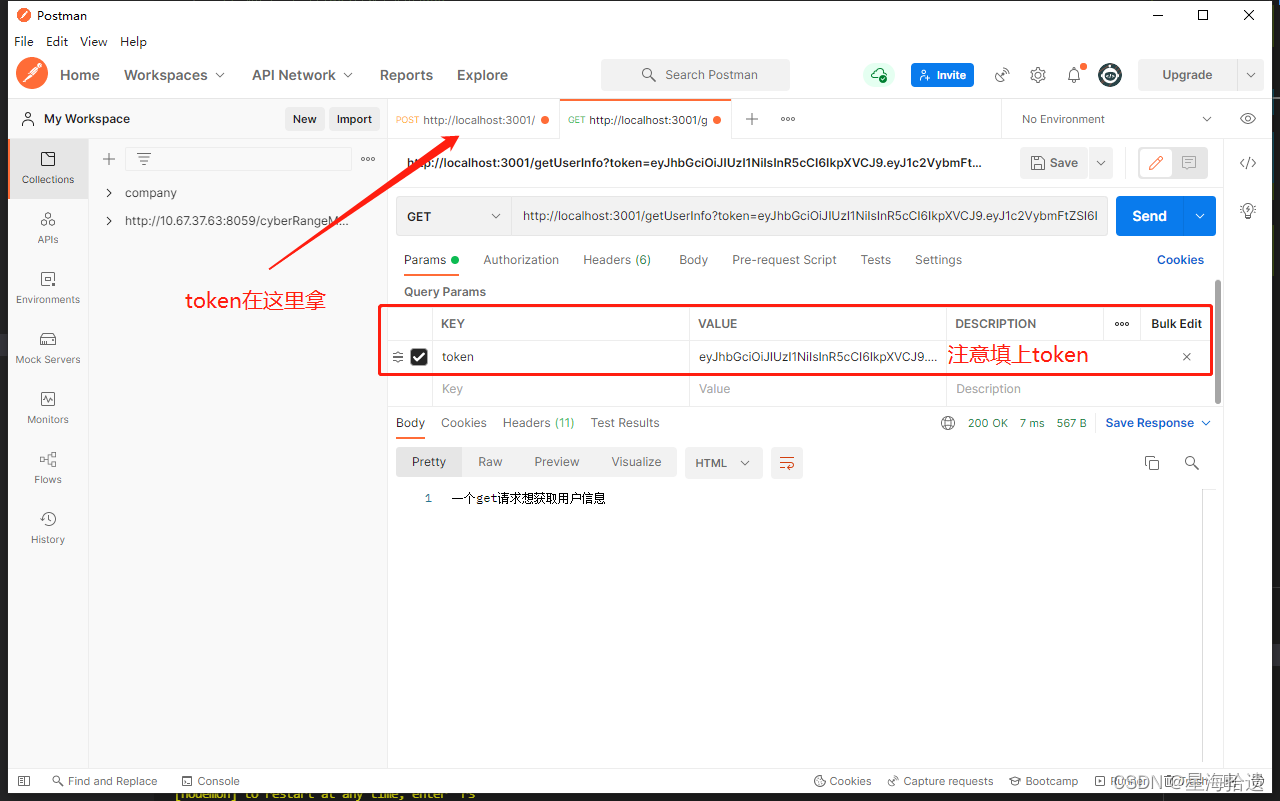Open the Edit menu
This screenshot has width=1280, height=801.
click(x=57, y=42)
